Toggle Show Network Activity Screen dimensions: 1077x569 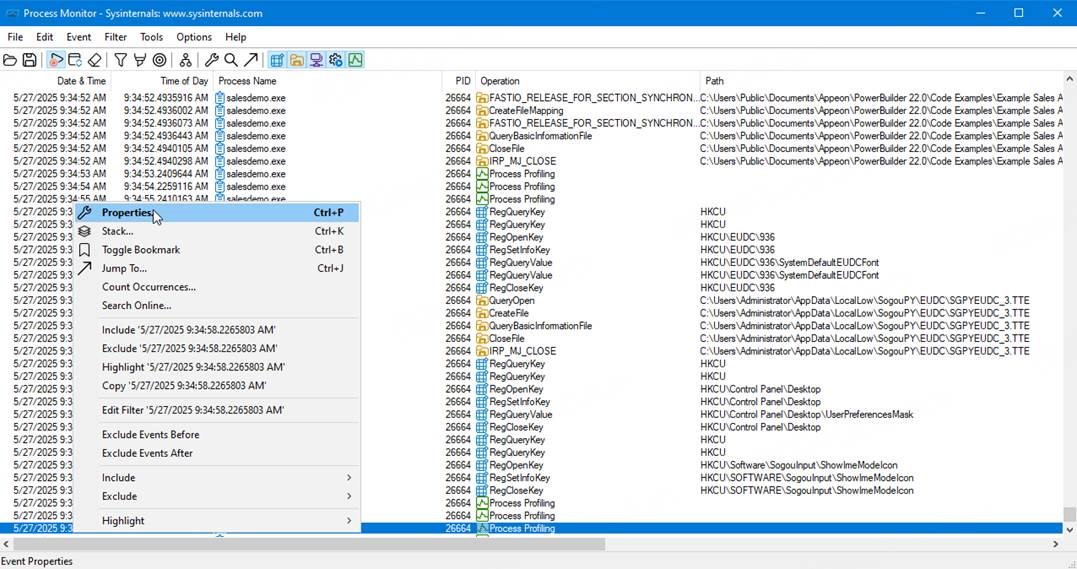click(316, 60)
